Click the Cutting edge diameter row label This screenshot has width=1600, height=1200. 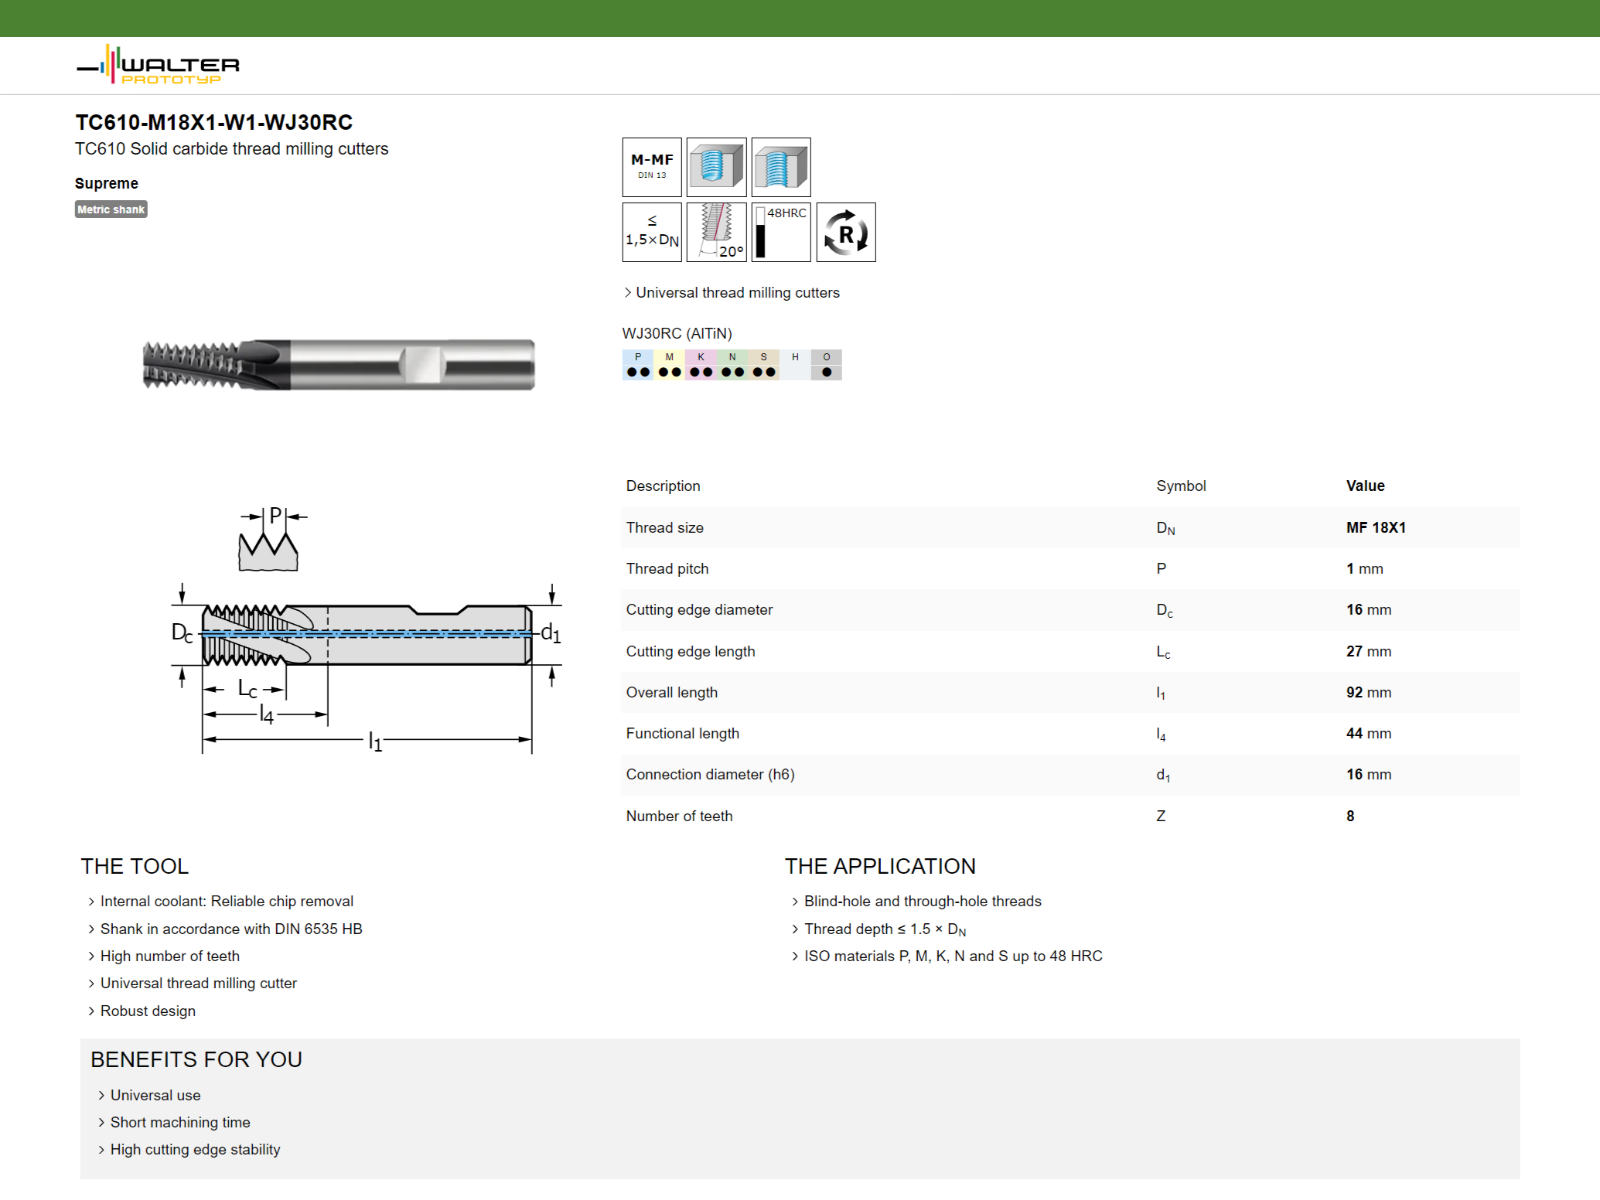point(699,610)
